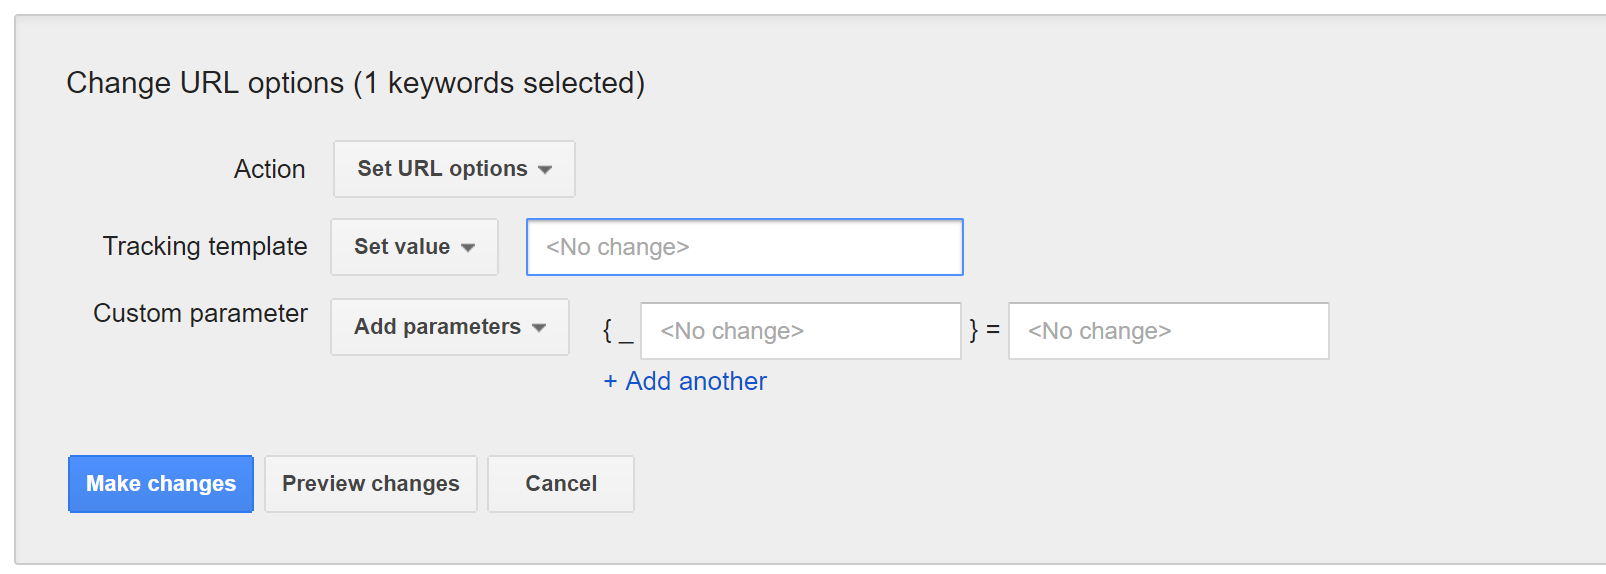Click the caret arrow beside Add parameters

pos(539,328)
